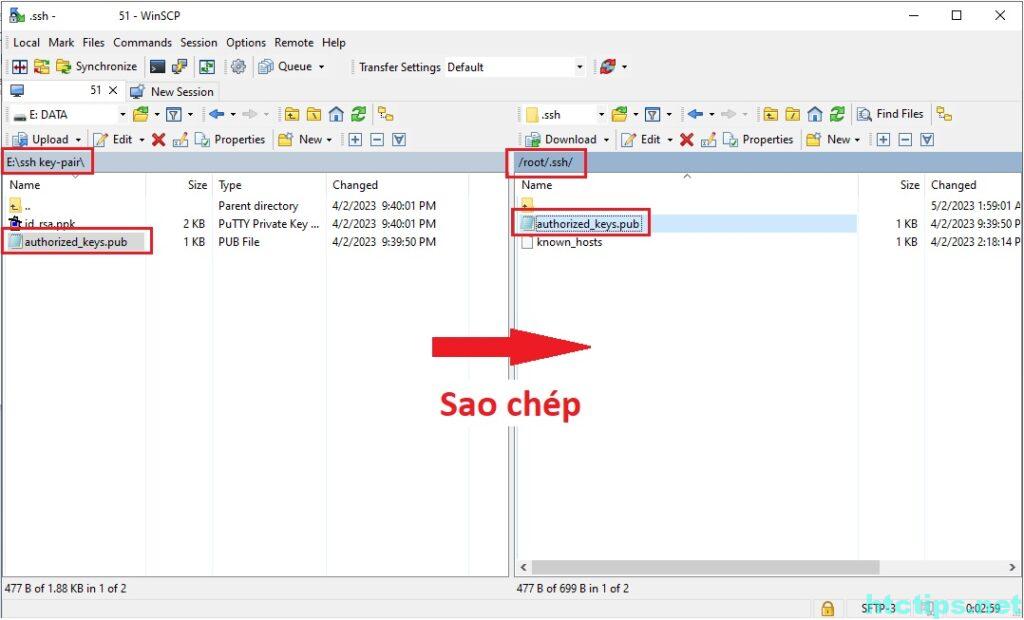Sort remote panel by Size column

[910, 186]
